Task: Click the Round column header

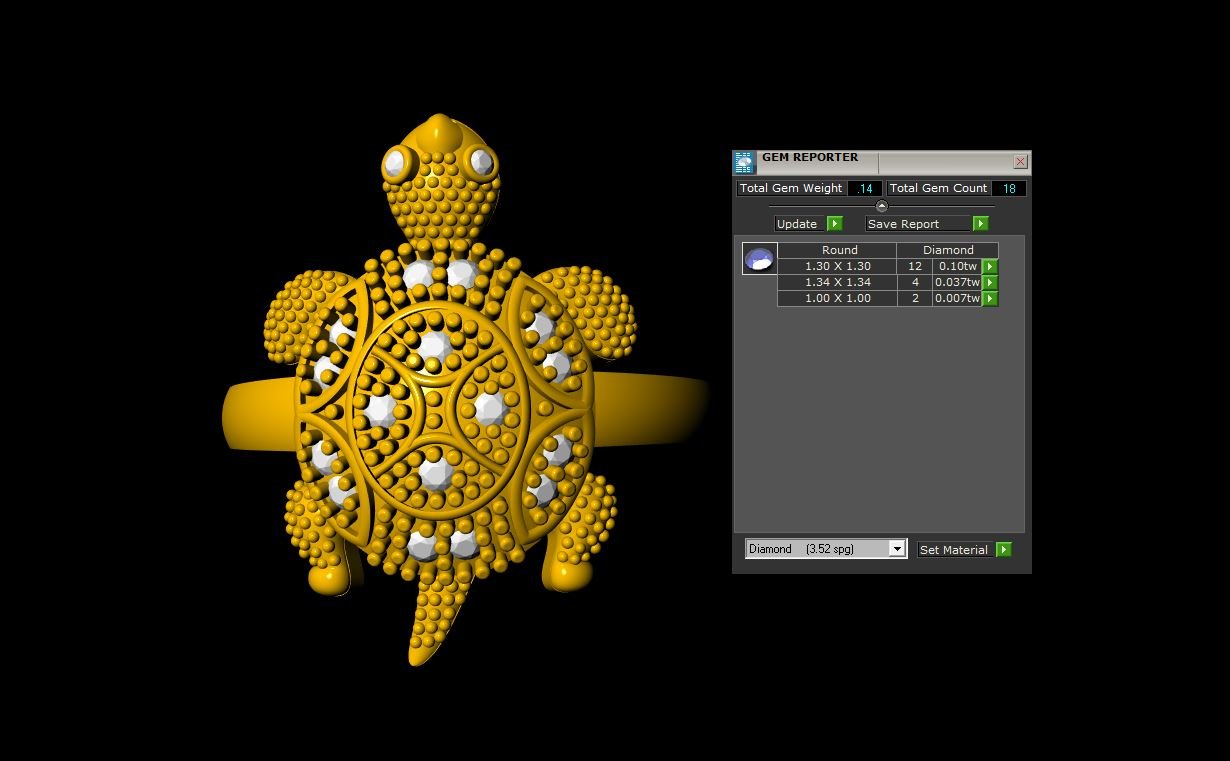Action: pos(839,250)
